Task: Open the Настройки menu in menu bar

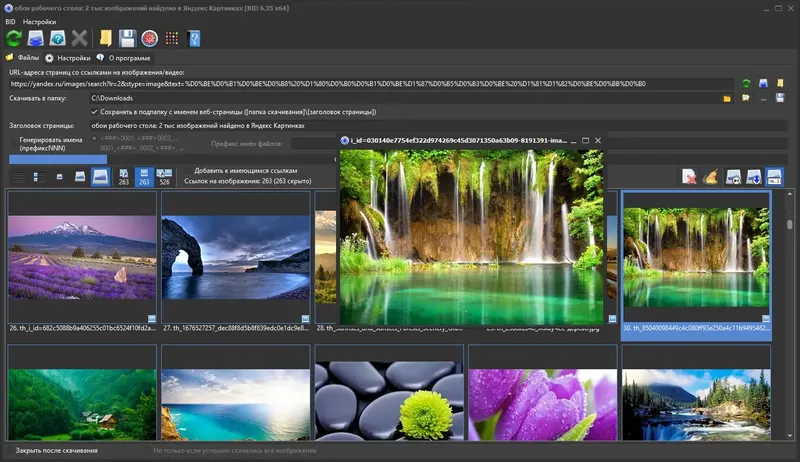Action: (39, 21)
